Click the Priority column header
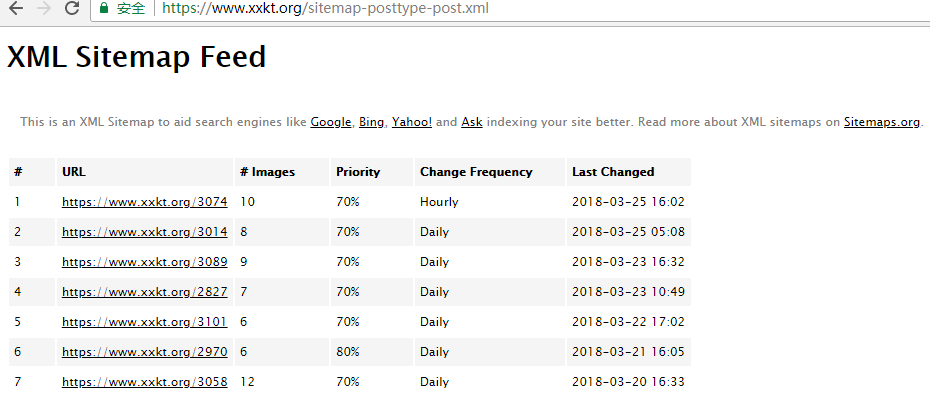 pos(358,172)
